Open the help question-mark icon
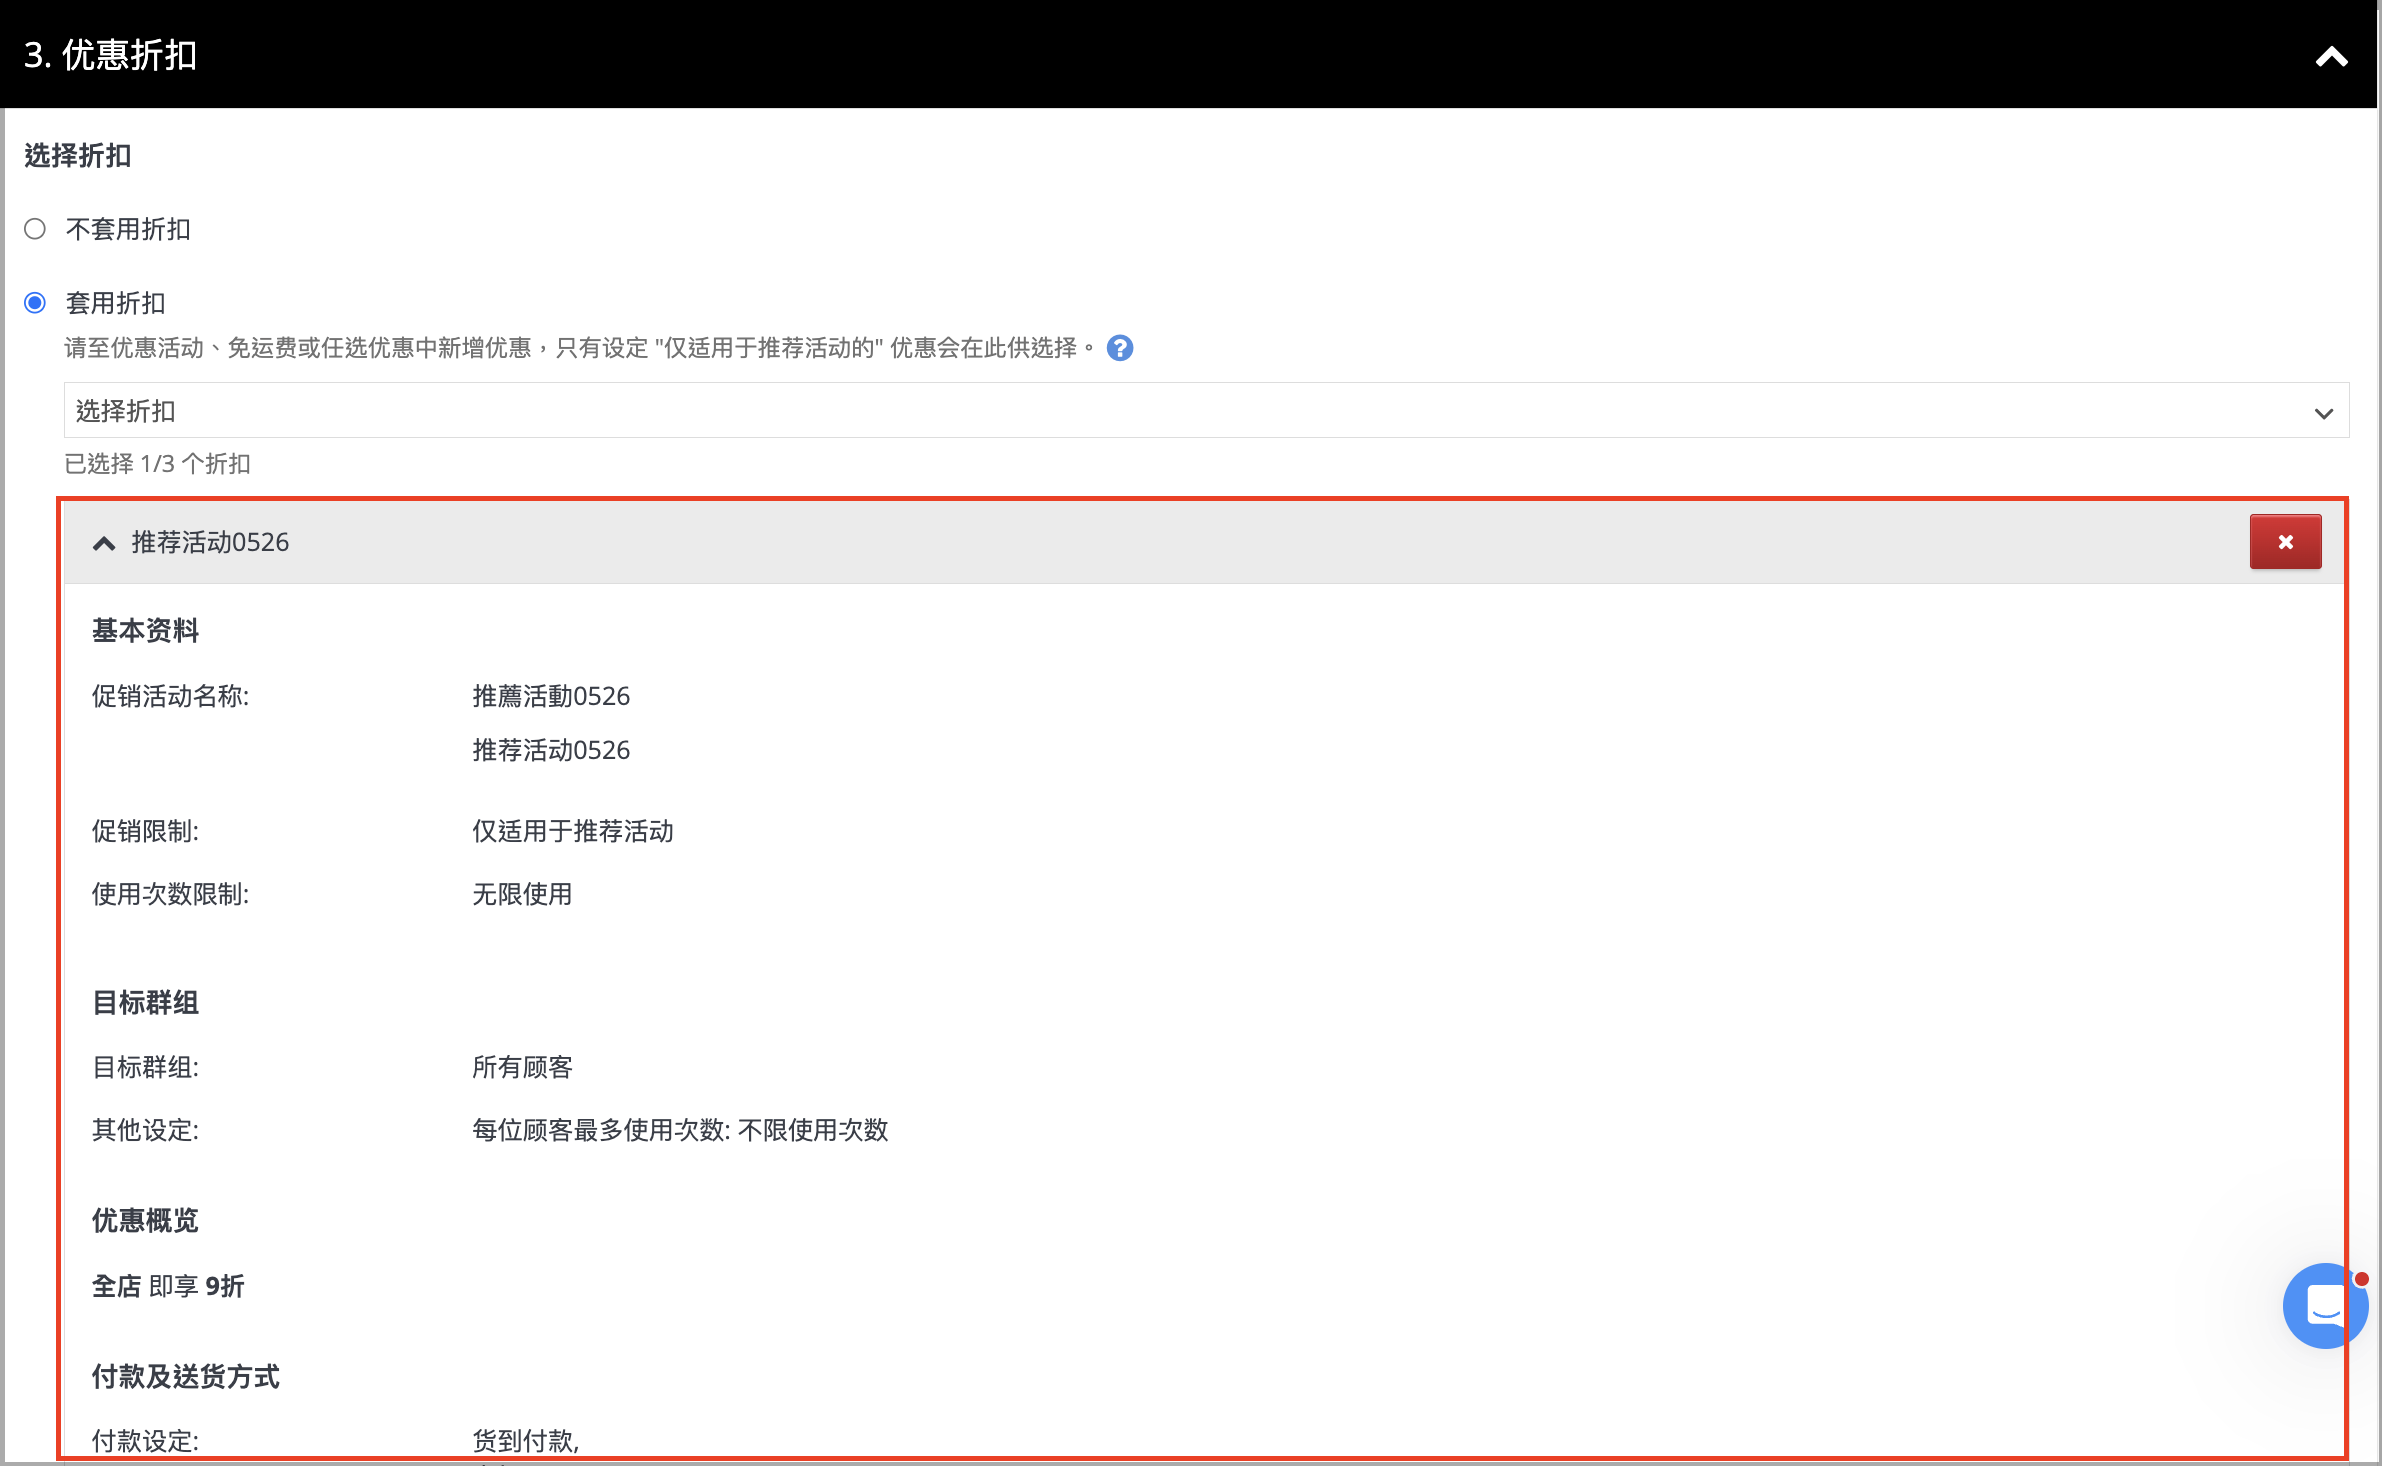The height and width of the screenshot is (1466, 2382). click(x=1120, y=348)
